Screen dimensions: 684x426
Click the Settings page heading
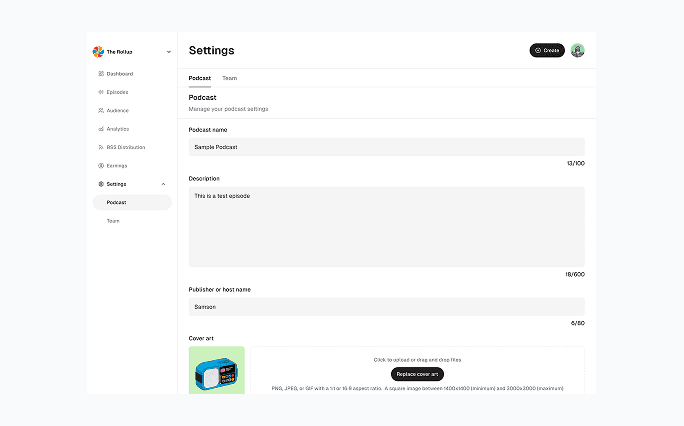click(212, 50)
